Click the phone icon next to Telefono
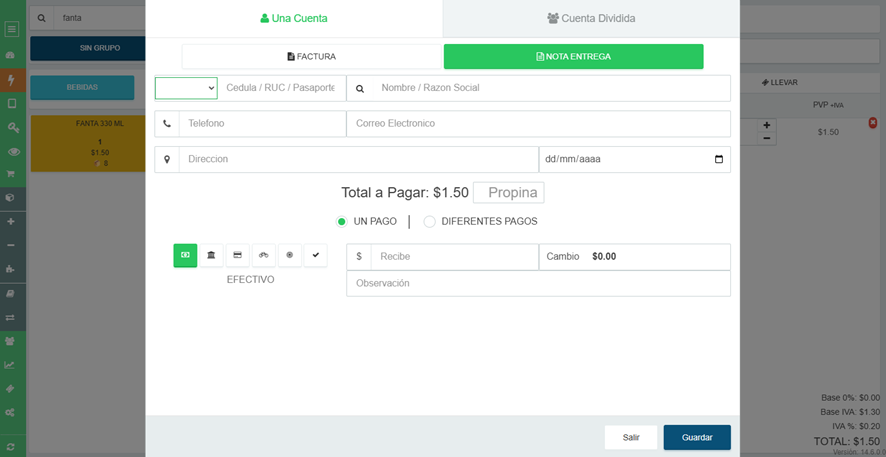This screenshot has width=886, height=457. 167,124
